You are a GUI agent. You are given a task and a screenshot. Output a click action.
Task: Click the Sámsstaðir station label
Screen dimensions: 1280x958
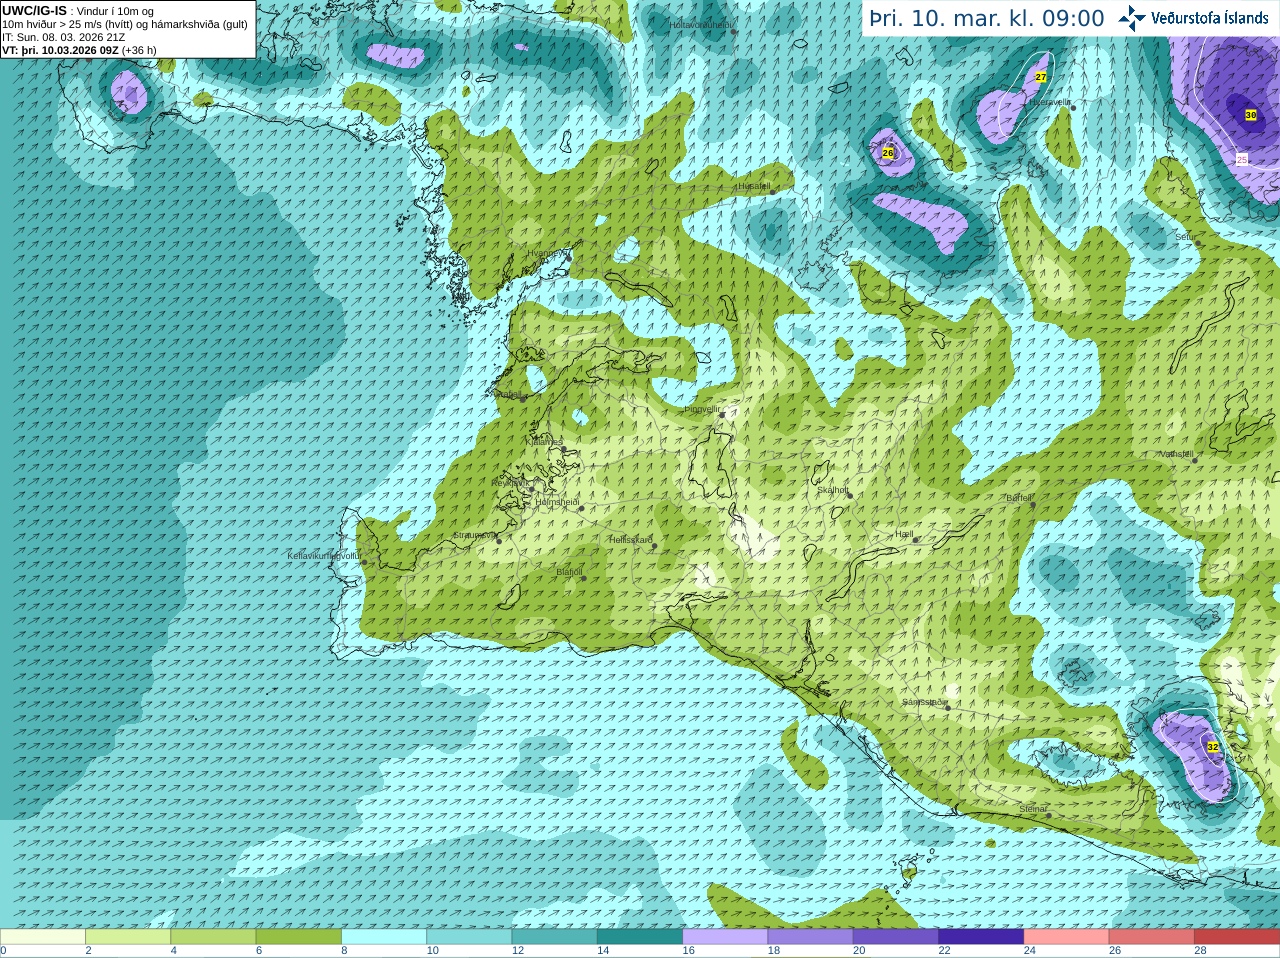click(x=923, y=702)
